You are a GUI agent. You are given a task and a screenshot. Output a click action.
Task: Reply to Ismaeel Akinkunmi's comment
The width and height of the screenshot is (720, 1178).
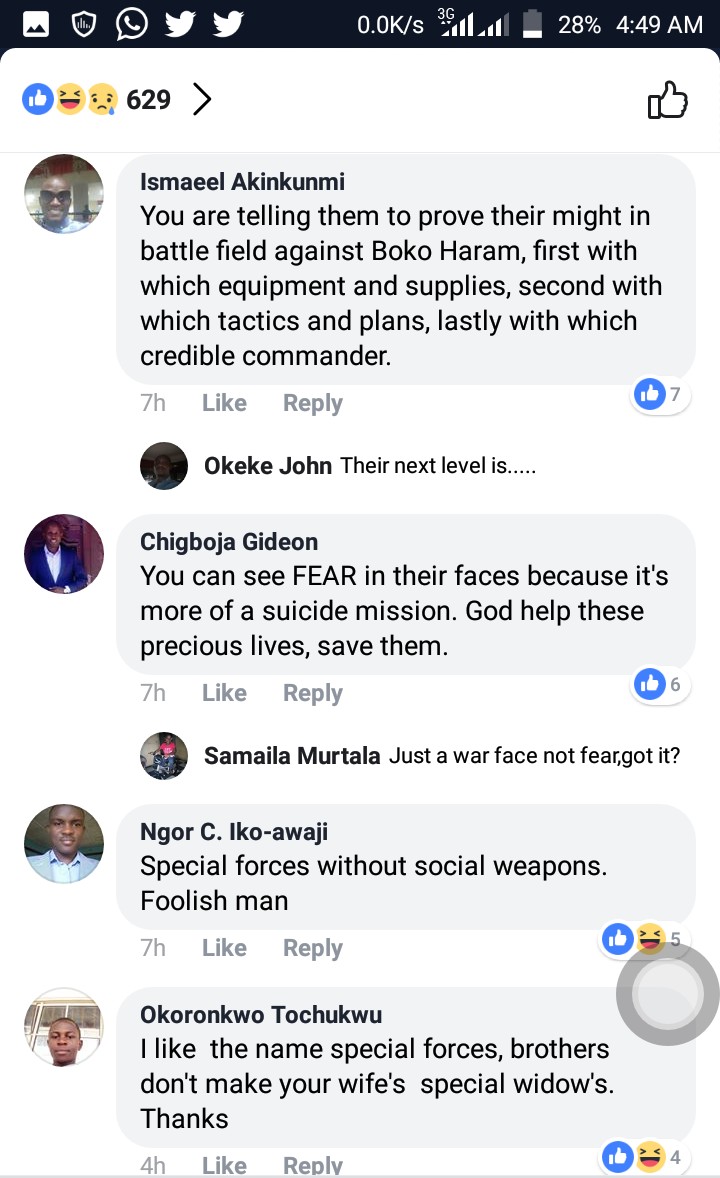(312, 403)
